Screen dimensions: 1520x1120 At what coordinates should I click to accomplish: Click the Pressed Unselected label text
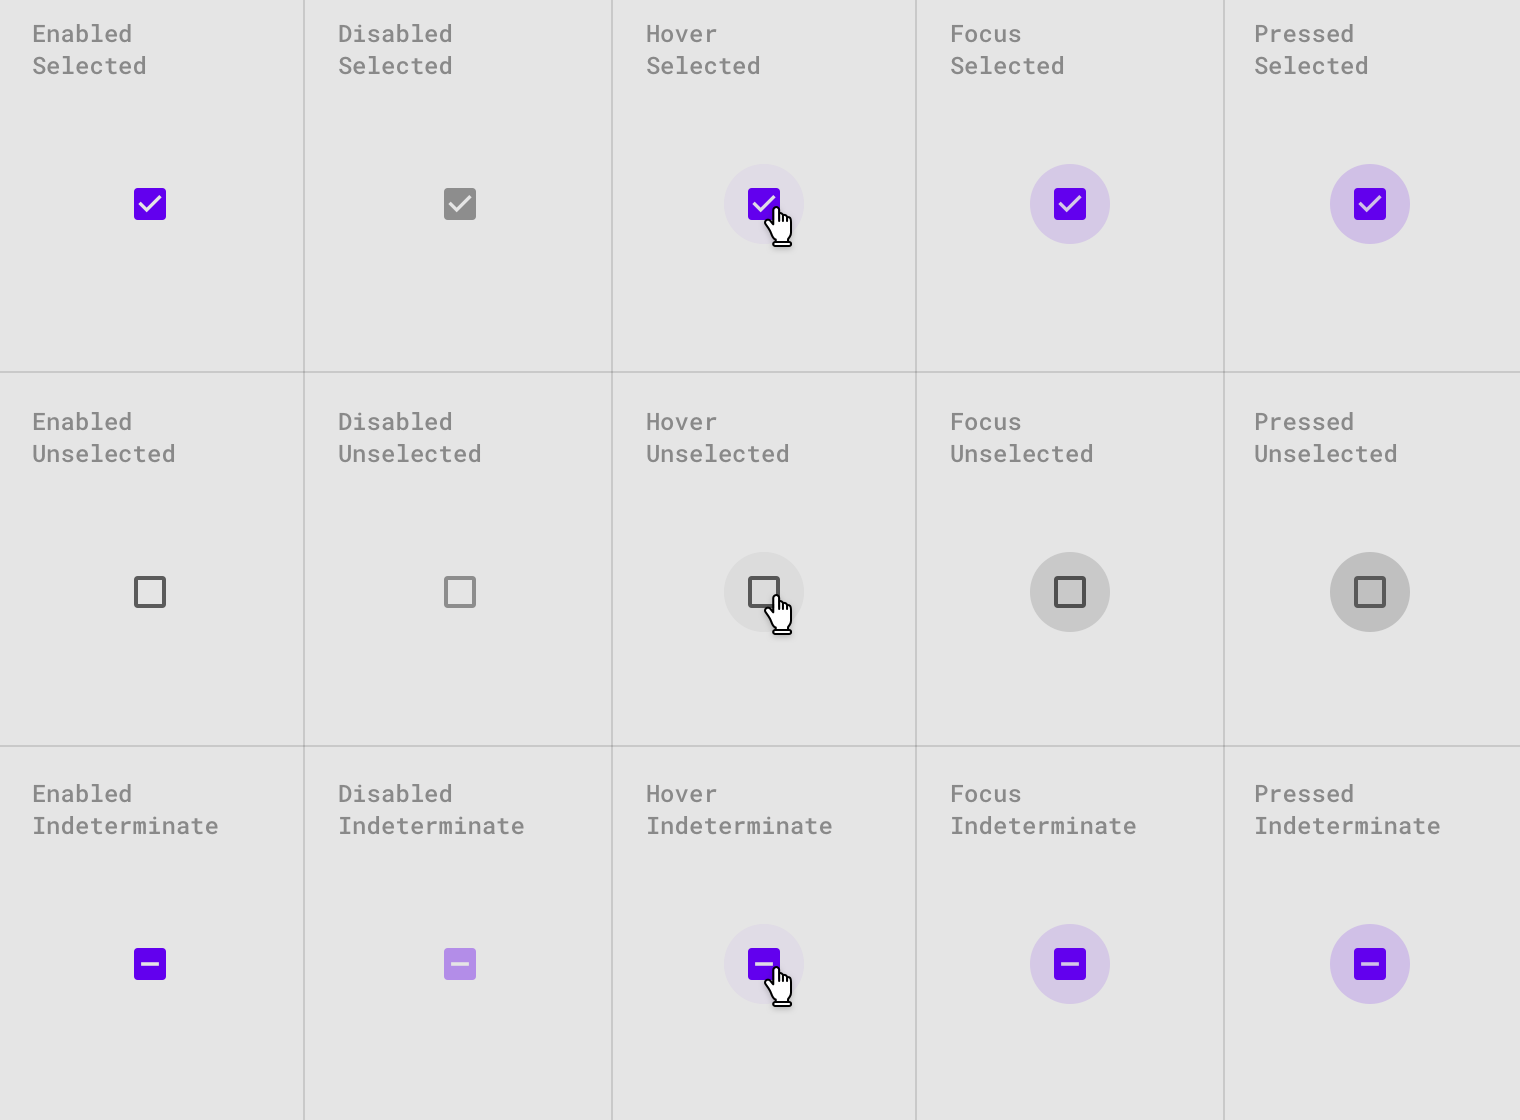pos(1325,437)
